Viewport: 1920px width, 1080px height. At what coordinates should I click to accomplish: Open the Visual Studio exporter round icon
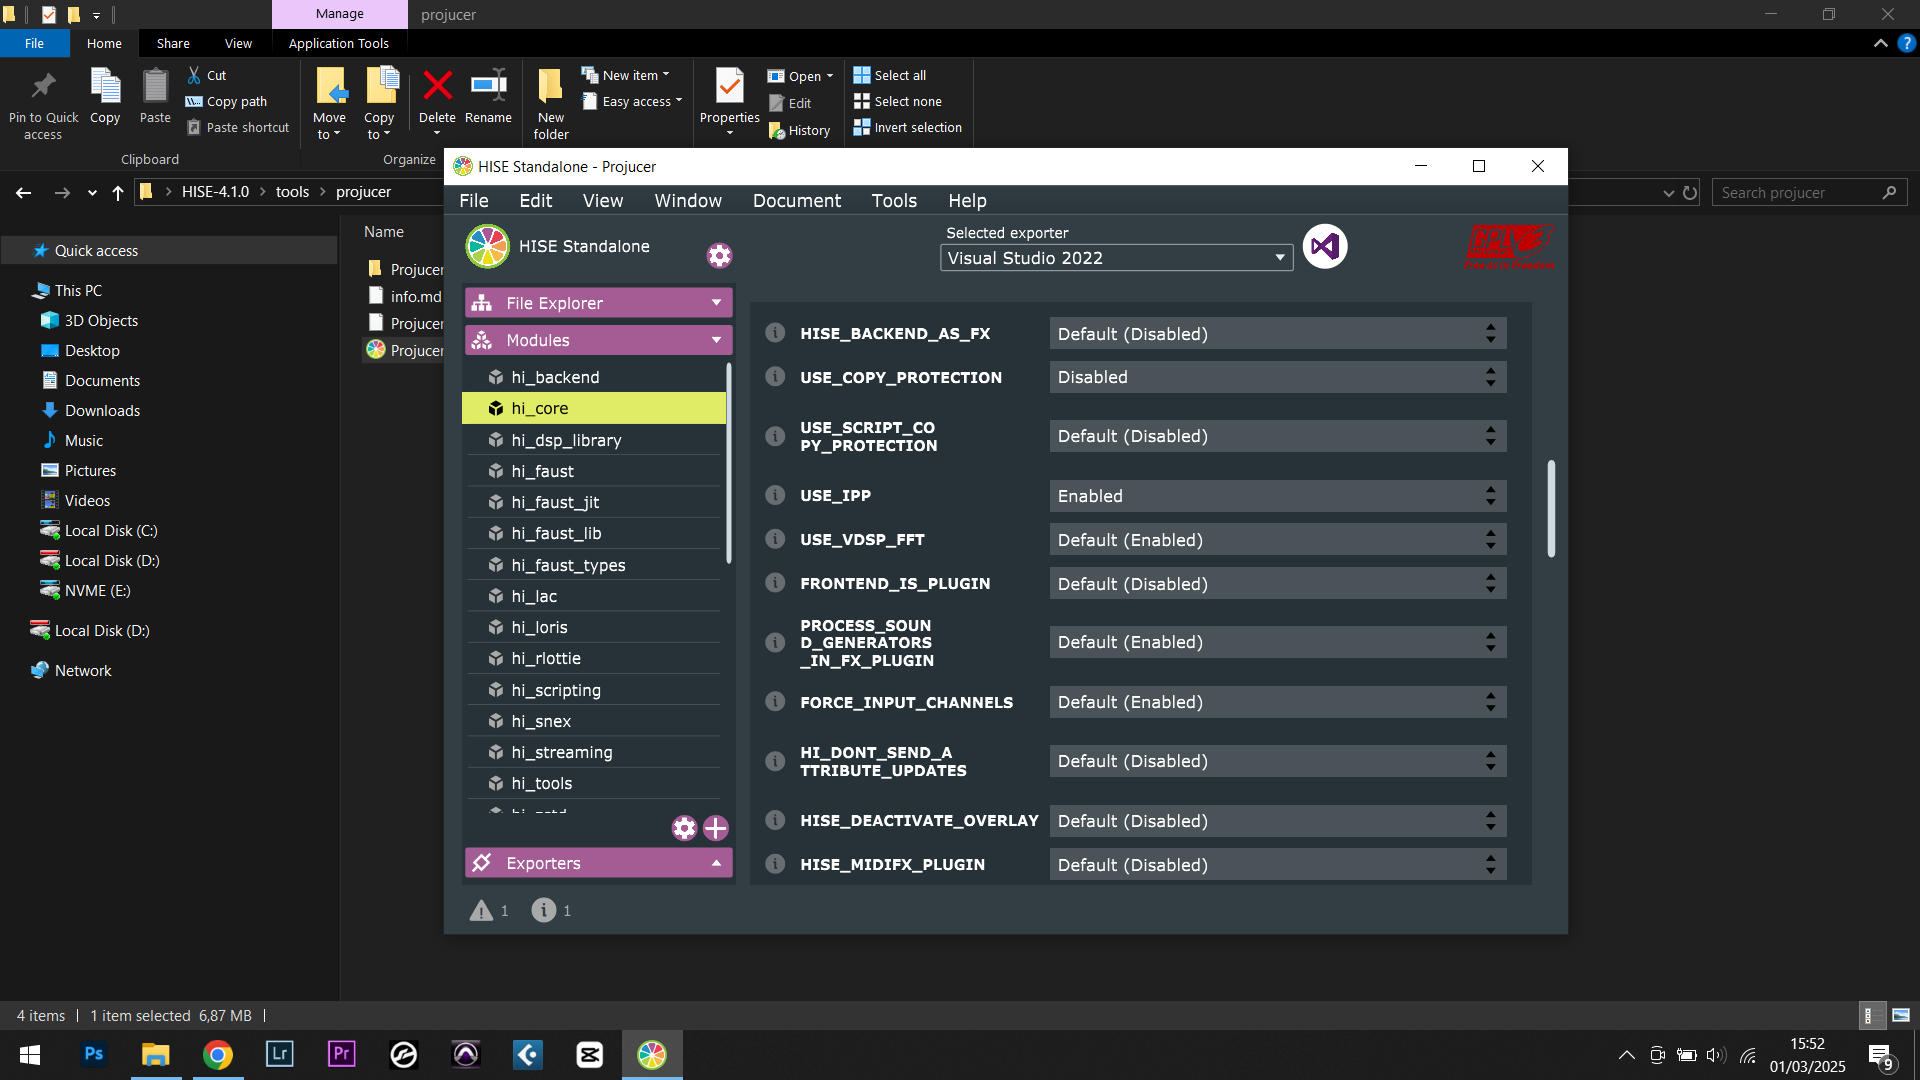tap(1325, 246)
